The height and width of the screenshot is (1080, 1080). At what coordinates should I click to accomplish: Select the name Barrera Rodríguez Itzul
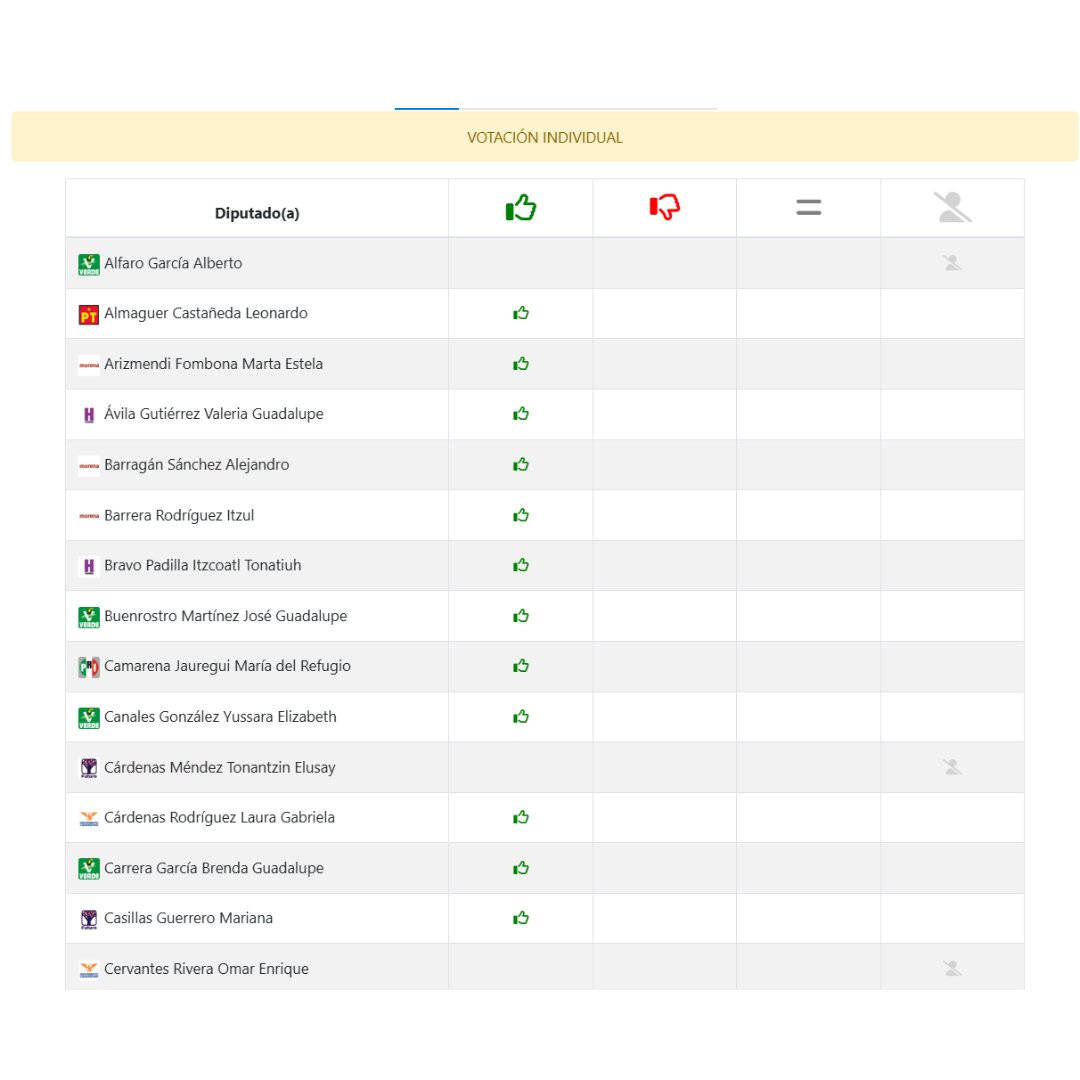click(x=179, y=515)
